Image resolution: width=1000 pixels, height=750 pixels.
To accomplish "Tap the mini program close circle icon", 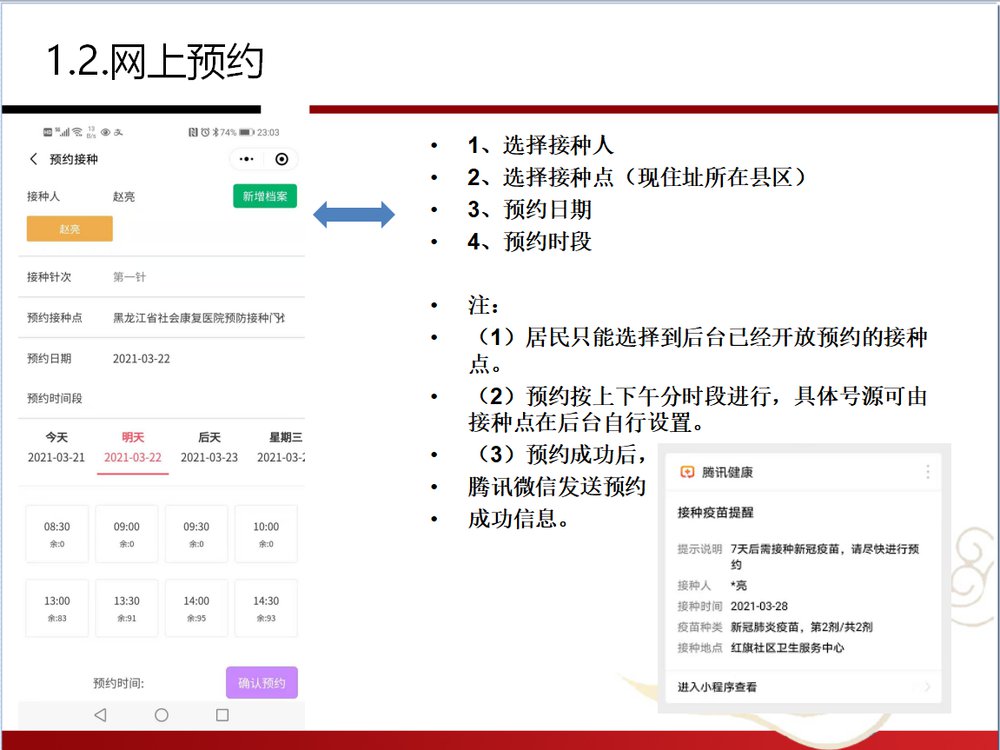I will pyautogui.click(x=282, y=159).
